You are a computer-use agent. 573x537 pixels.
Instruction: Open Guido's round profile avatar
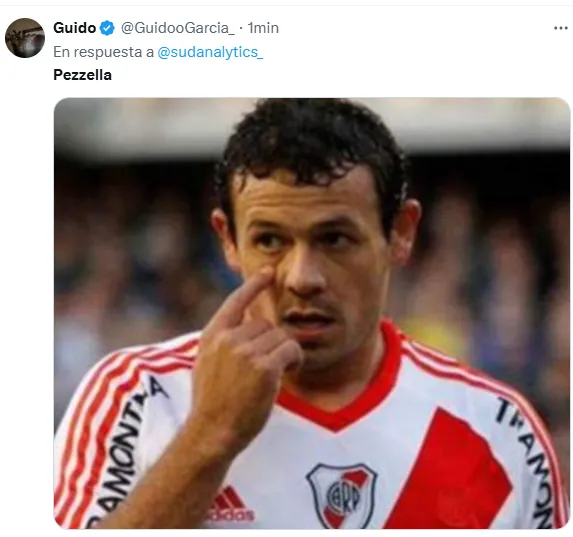point(25,38)
